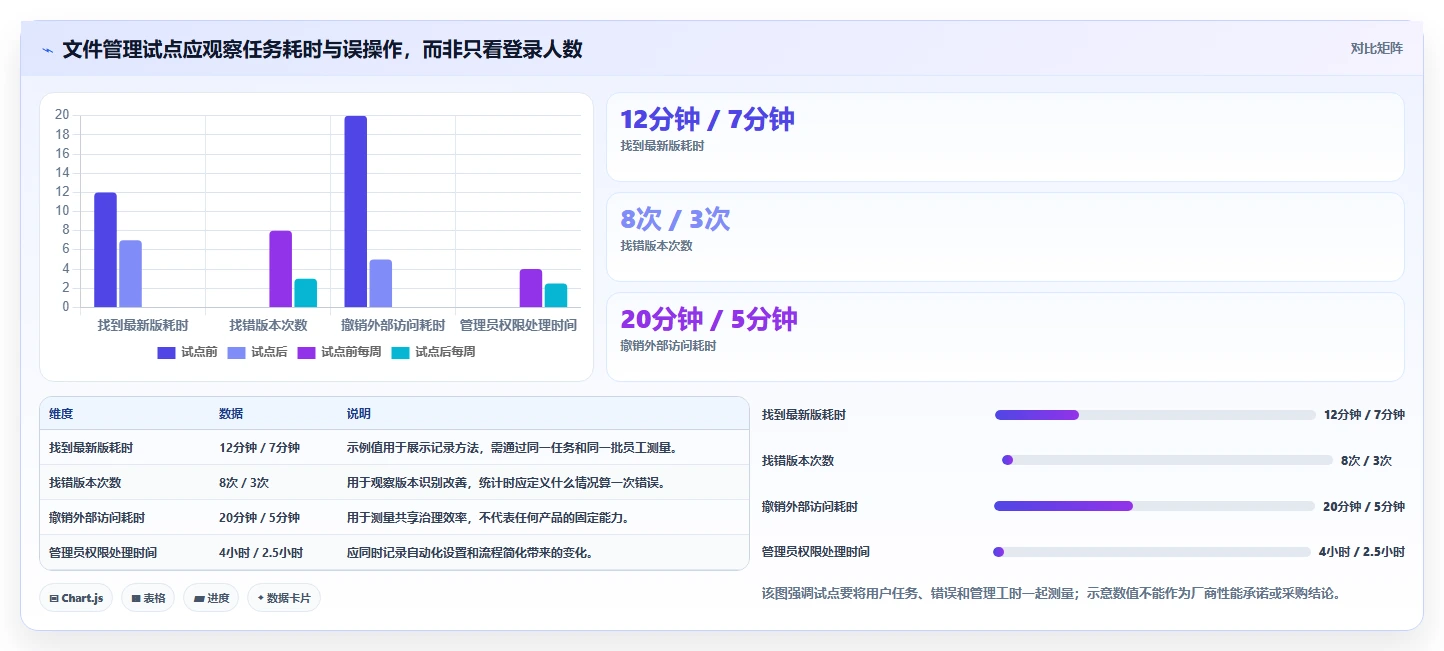The width and height of the screenshot is (1444, 651).
Task: Click the 说明 table column header
Action: (359, 414)
